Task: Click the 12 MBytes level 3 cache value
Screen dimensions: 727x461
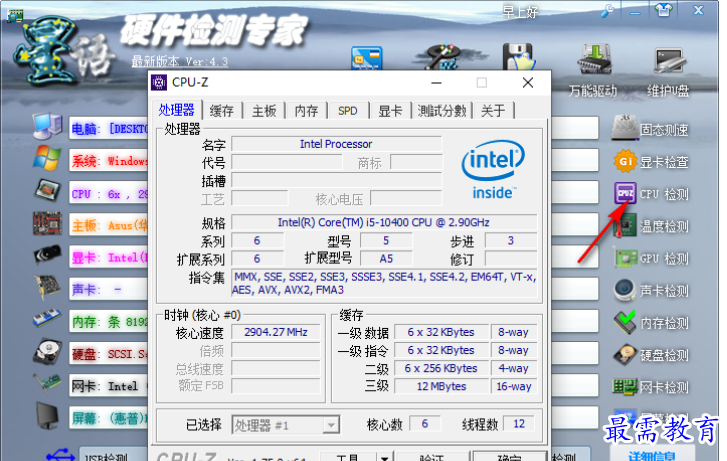Action: point(441,386)
